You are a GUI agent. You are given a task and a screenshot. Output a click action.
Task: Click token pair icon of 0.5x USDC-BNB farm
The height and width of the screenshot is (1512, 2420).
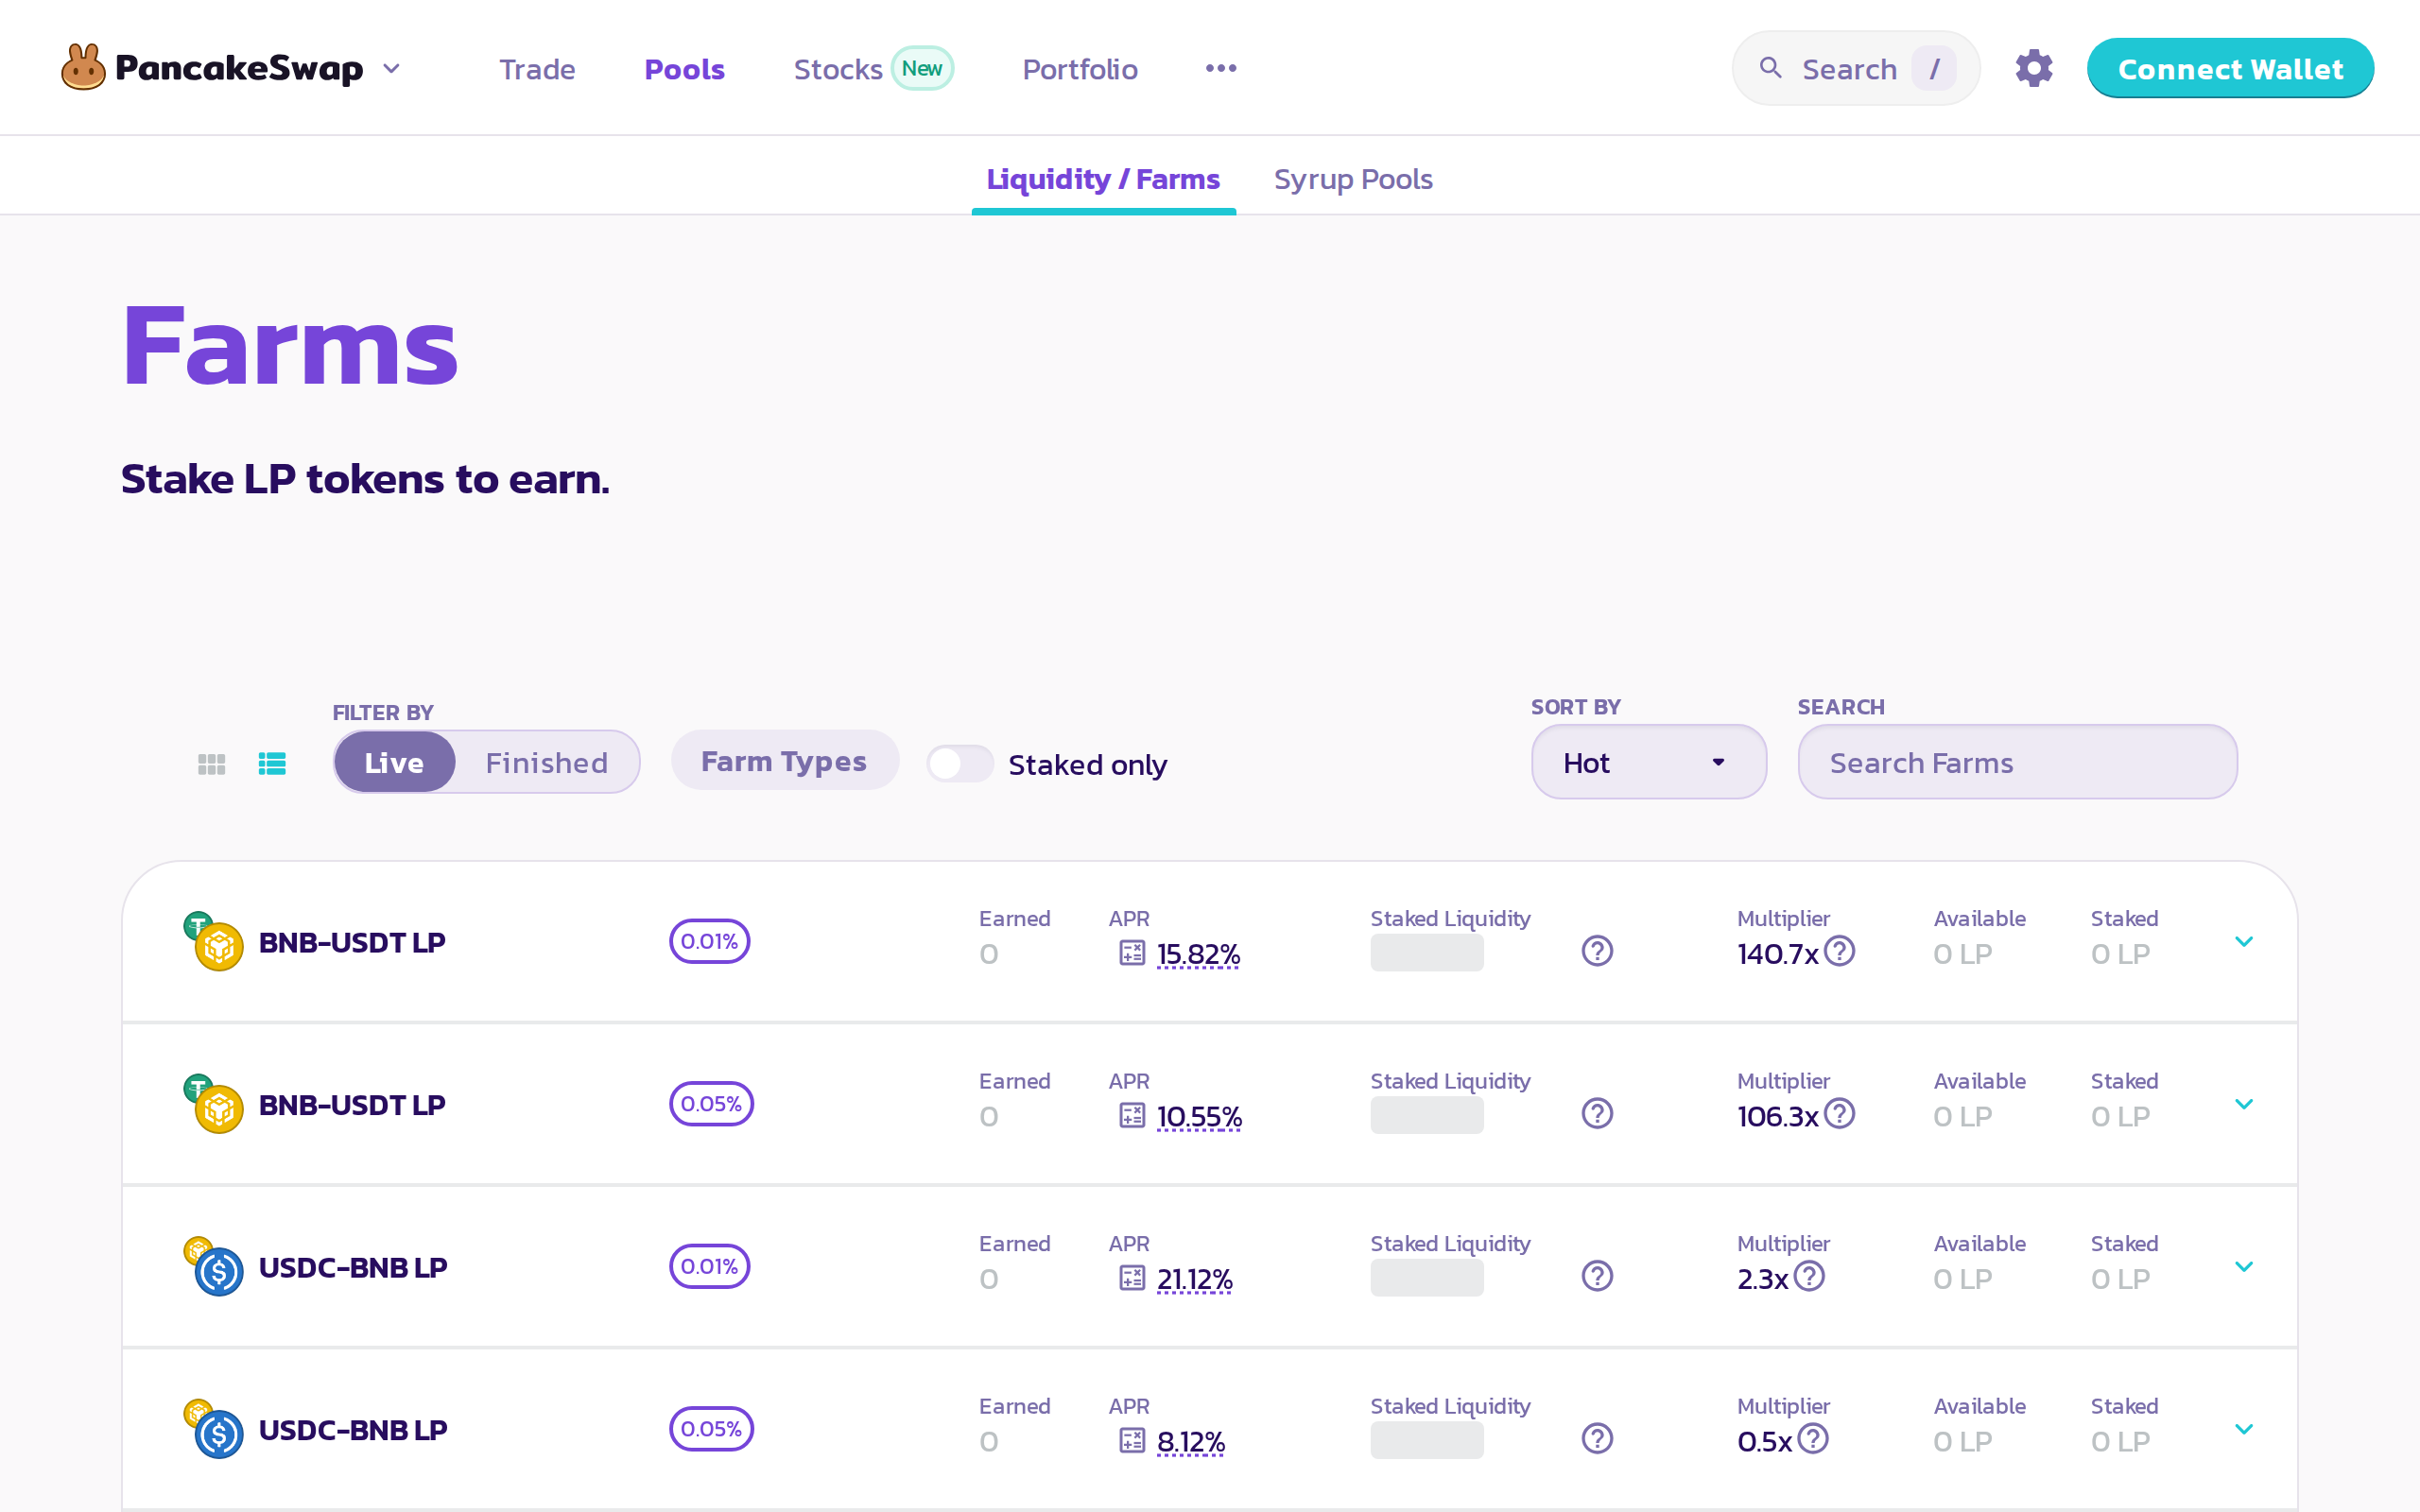[213, 1428]
